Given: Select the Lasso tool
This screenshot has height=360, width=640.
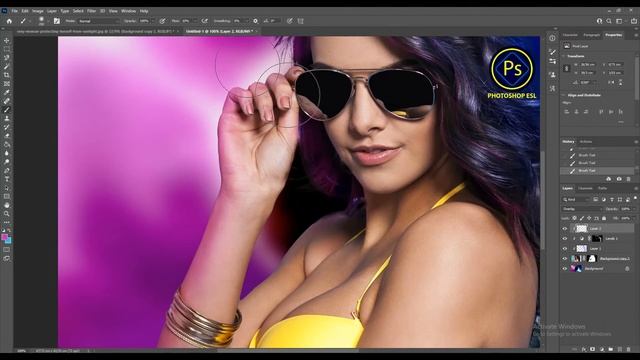Looking at the screenshot, I should coord(7,58).
